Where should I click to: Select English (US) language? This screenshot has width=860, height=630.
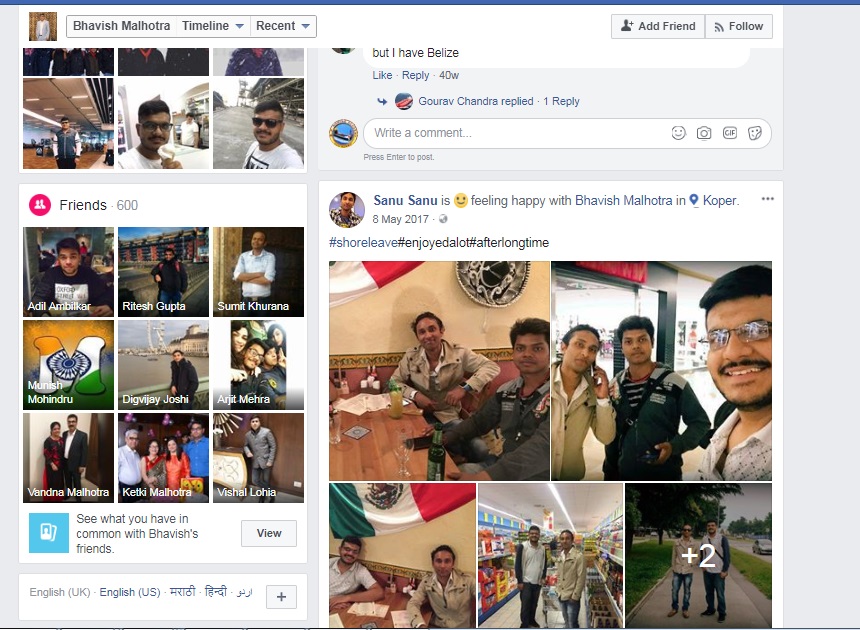click(130, 593)
